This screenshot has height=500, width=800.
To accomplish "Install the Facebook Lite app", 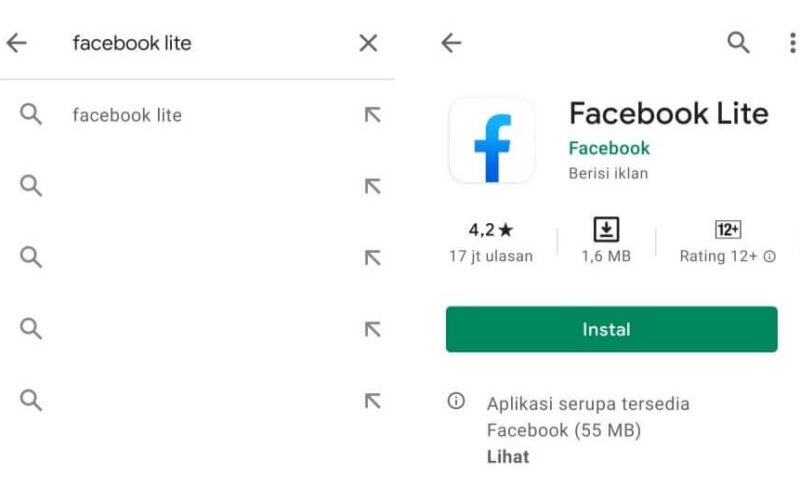I will pos(611,329).
